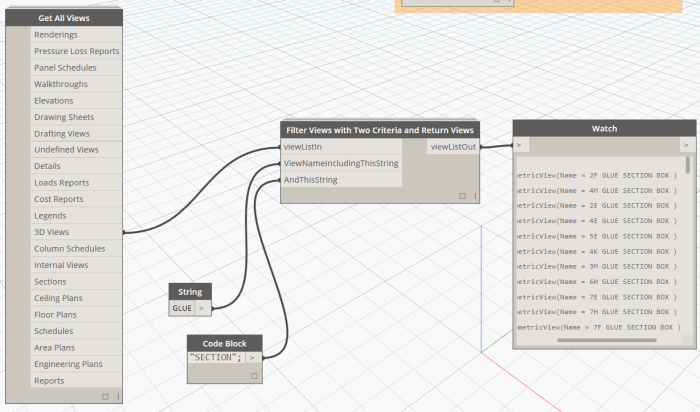Click the viewListOut output port
700x412 pixels.
[453, 147]
